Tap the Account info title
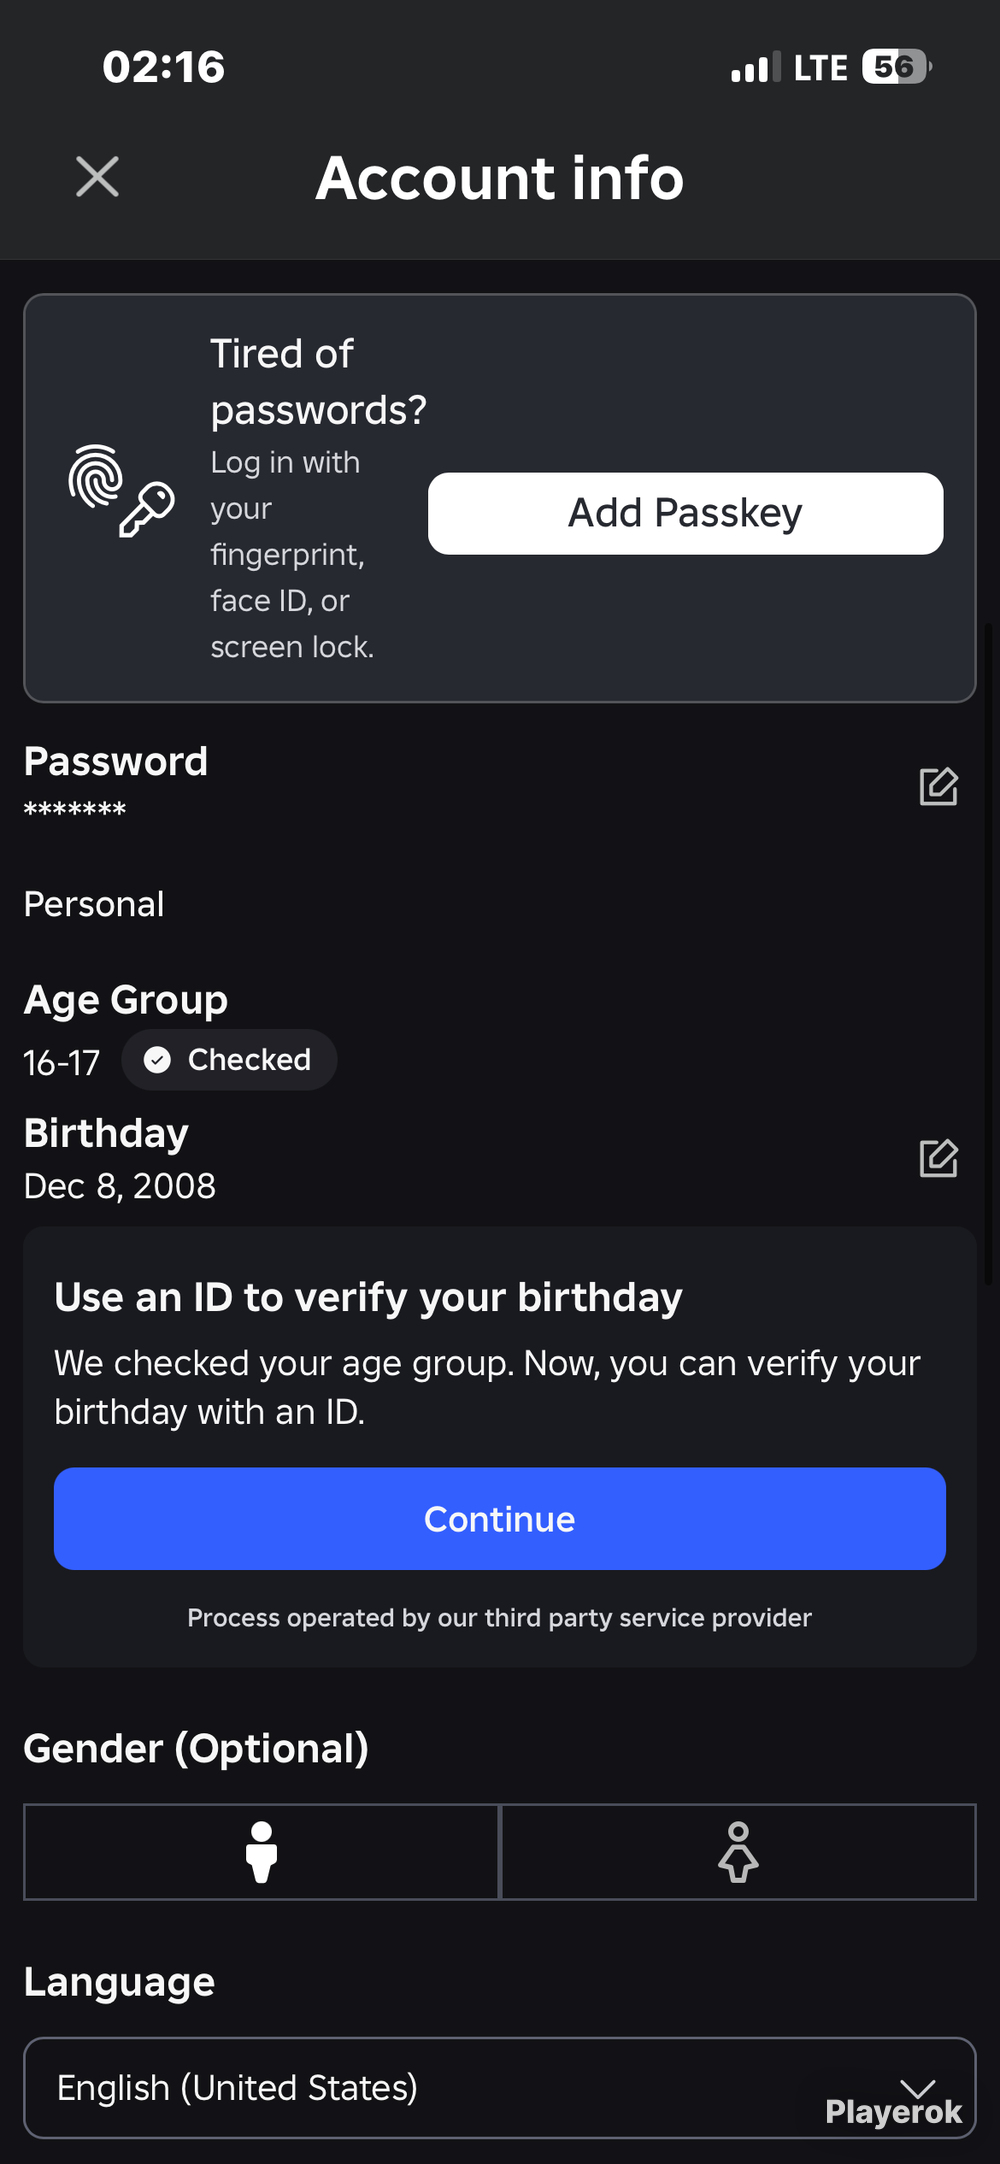 500,178
